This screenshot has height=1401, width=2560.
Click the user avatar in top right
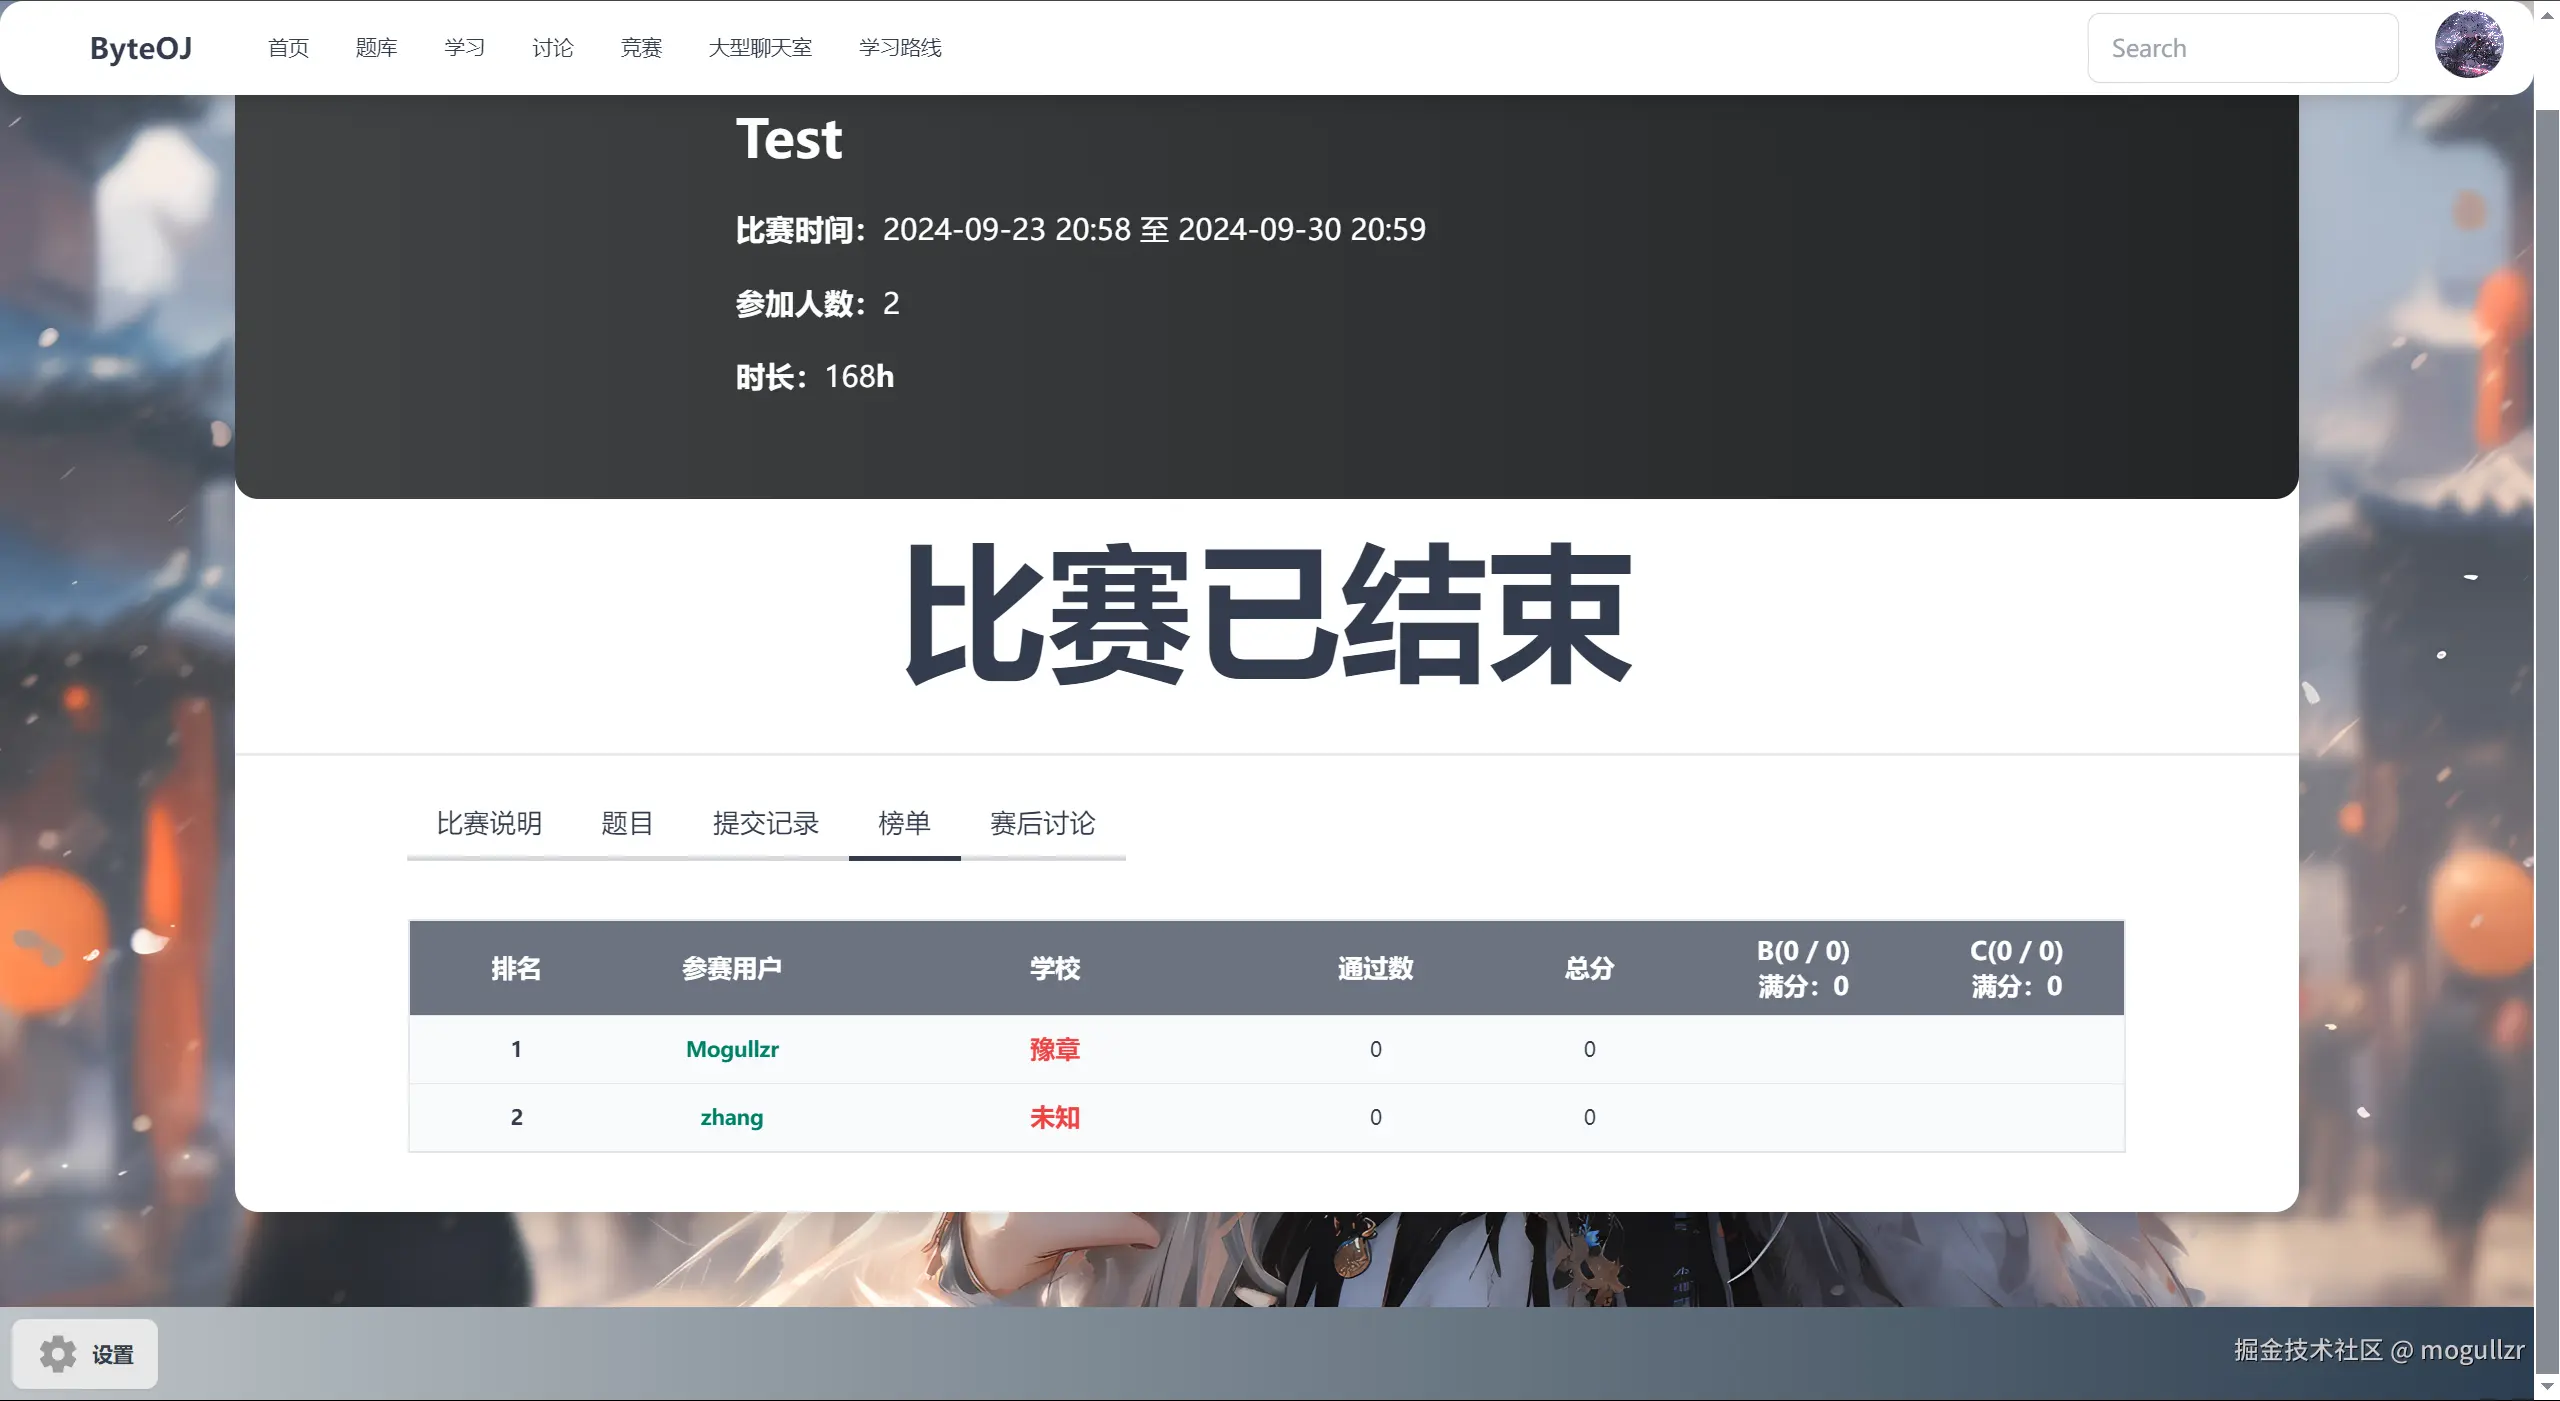tap(2468, 45)
